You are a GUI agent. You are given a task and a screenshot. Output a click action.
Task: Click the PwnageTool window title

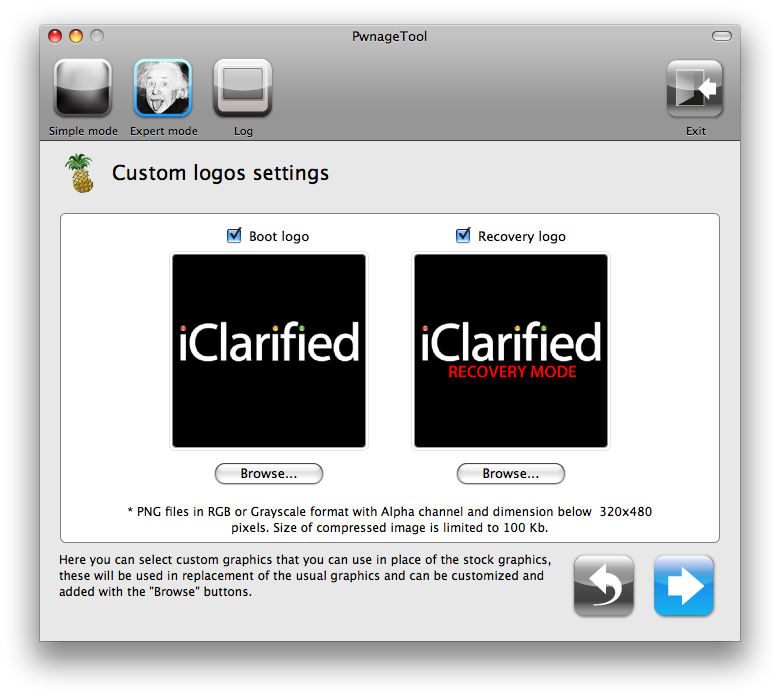pos(390,37)
